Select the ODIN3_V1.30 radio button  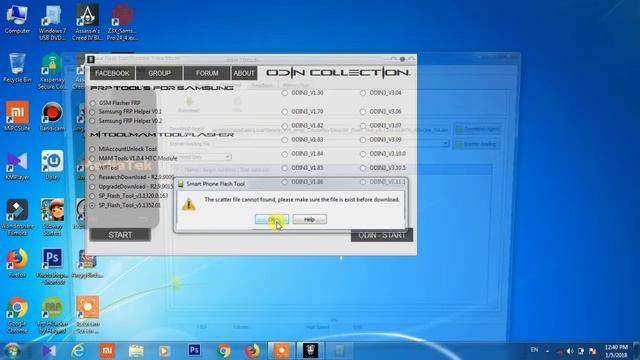[x=284, y=93]
